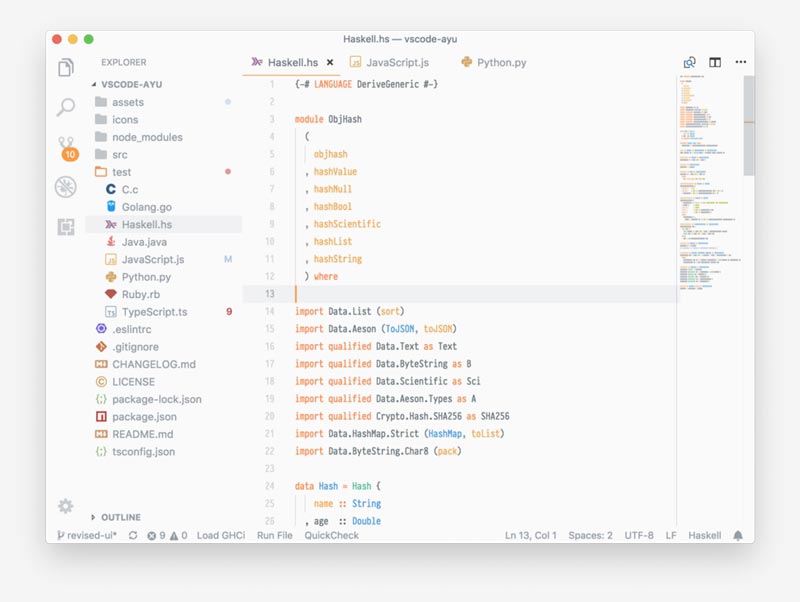Viewport: 800px width, 602px height.
Task: Change encoding via UTF-8 indicator
Action: 639,535
